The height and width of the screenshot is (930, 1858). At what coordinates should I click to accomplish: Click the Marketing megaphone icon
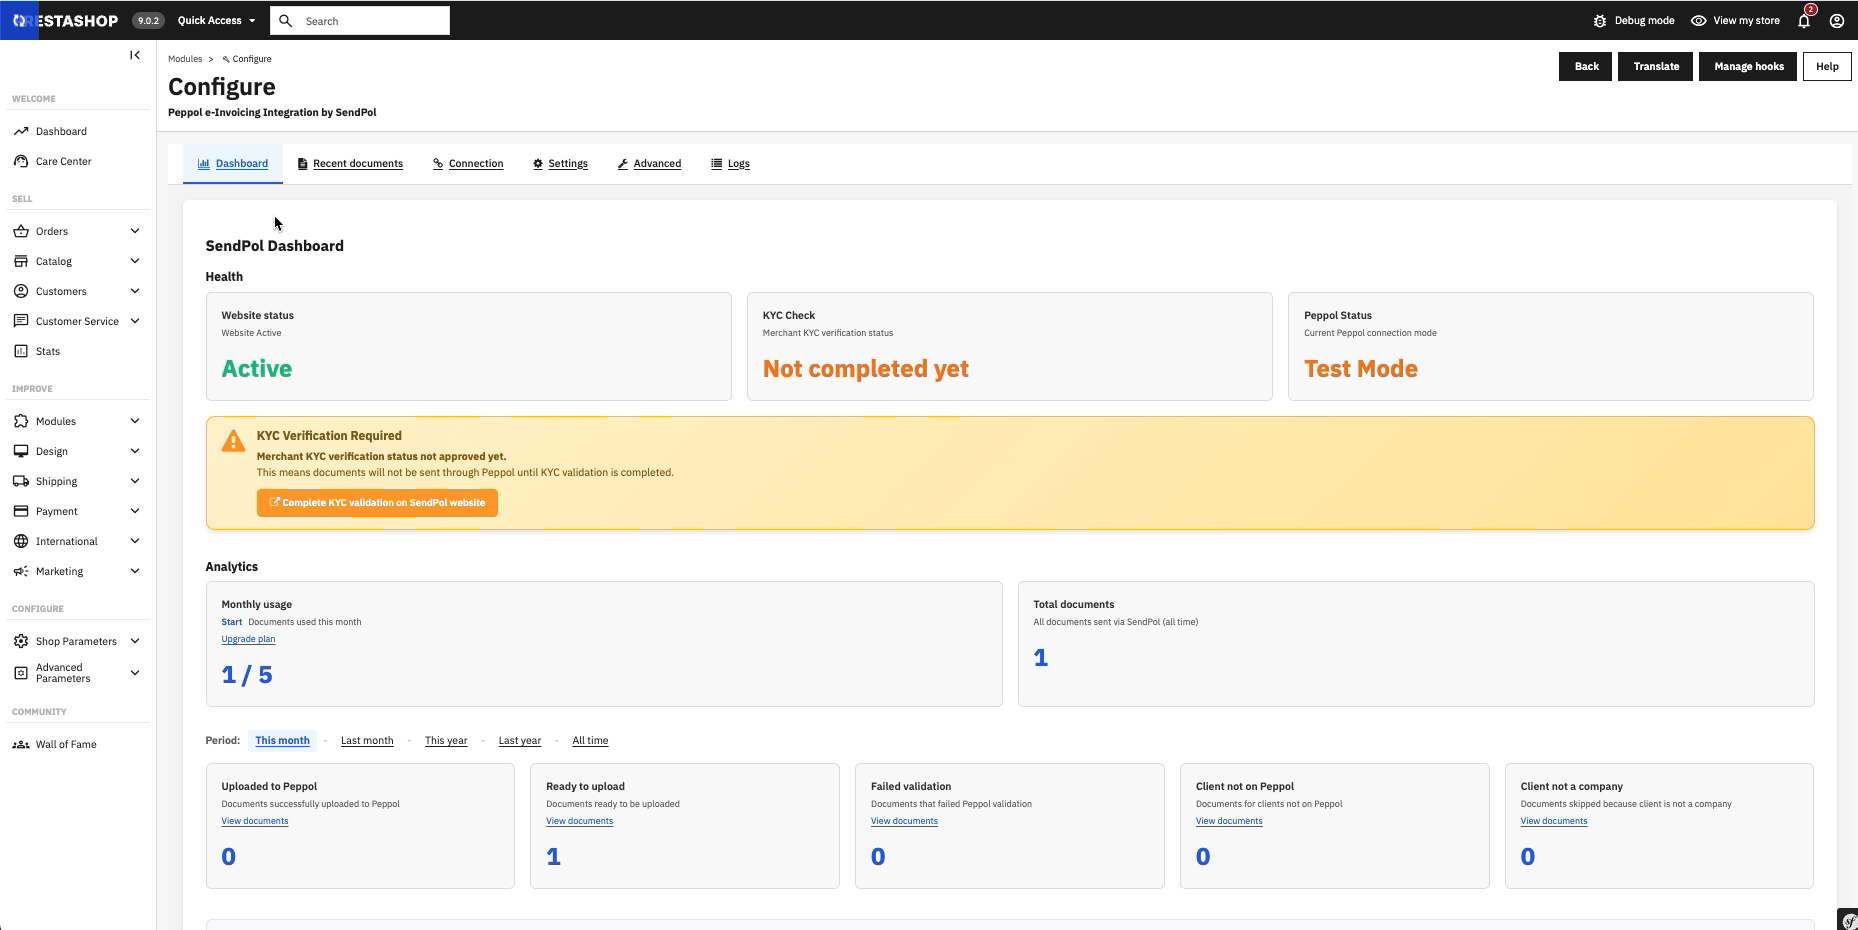pyautogui.click(x=21, y=571)
